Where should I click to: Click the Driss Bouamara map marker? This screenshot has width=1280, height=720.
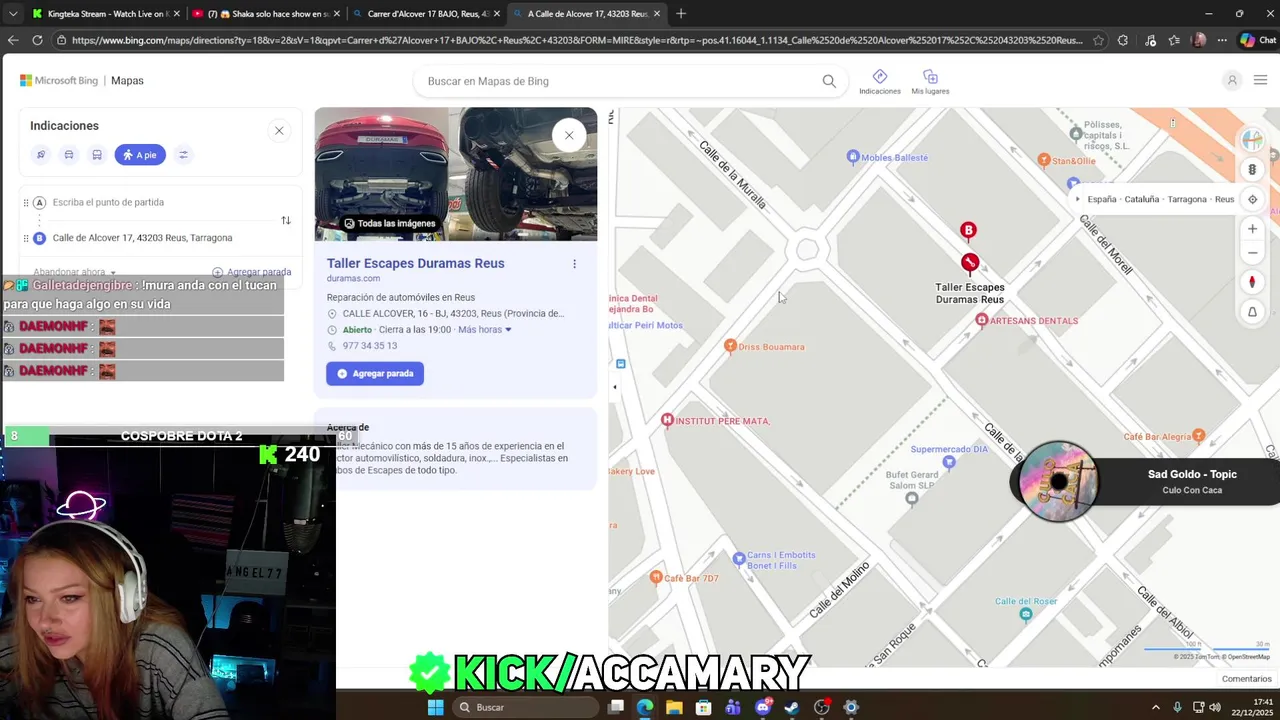(730, 346)
